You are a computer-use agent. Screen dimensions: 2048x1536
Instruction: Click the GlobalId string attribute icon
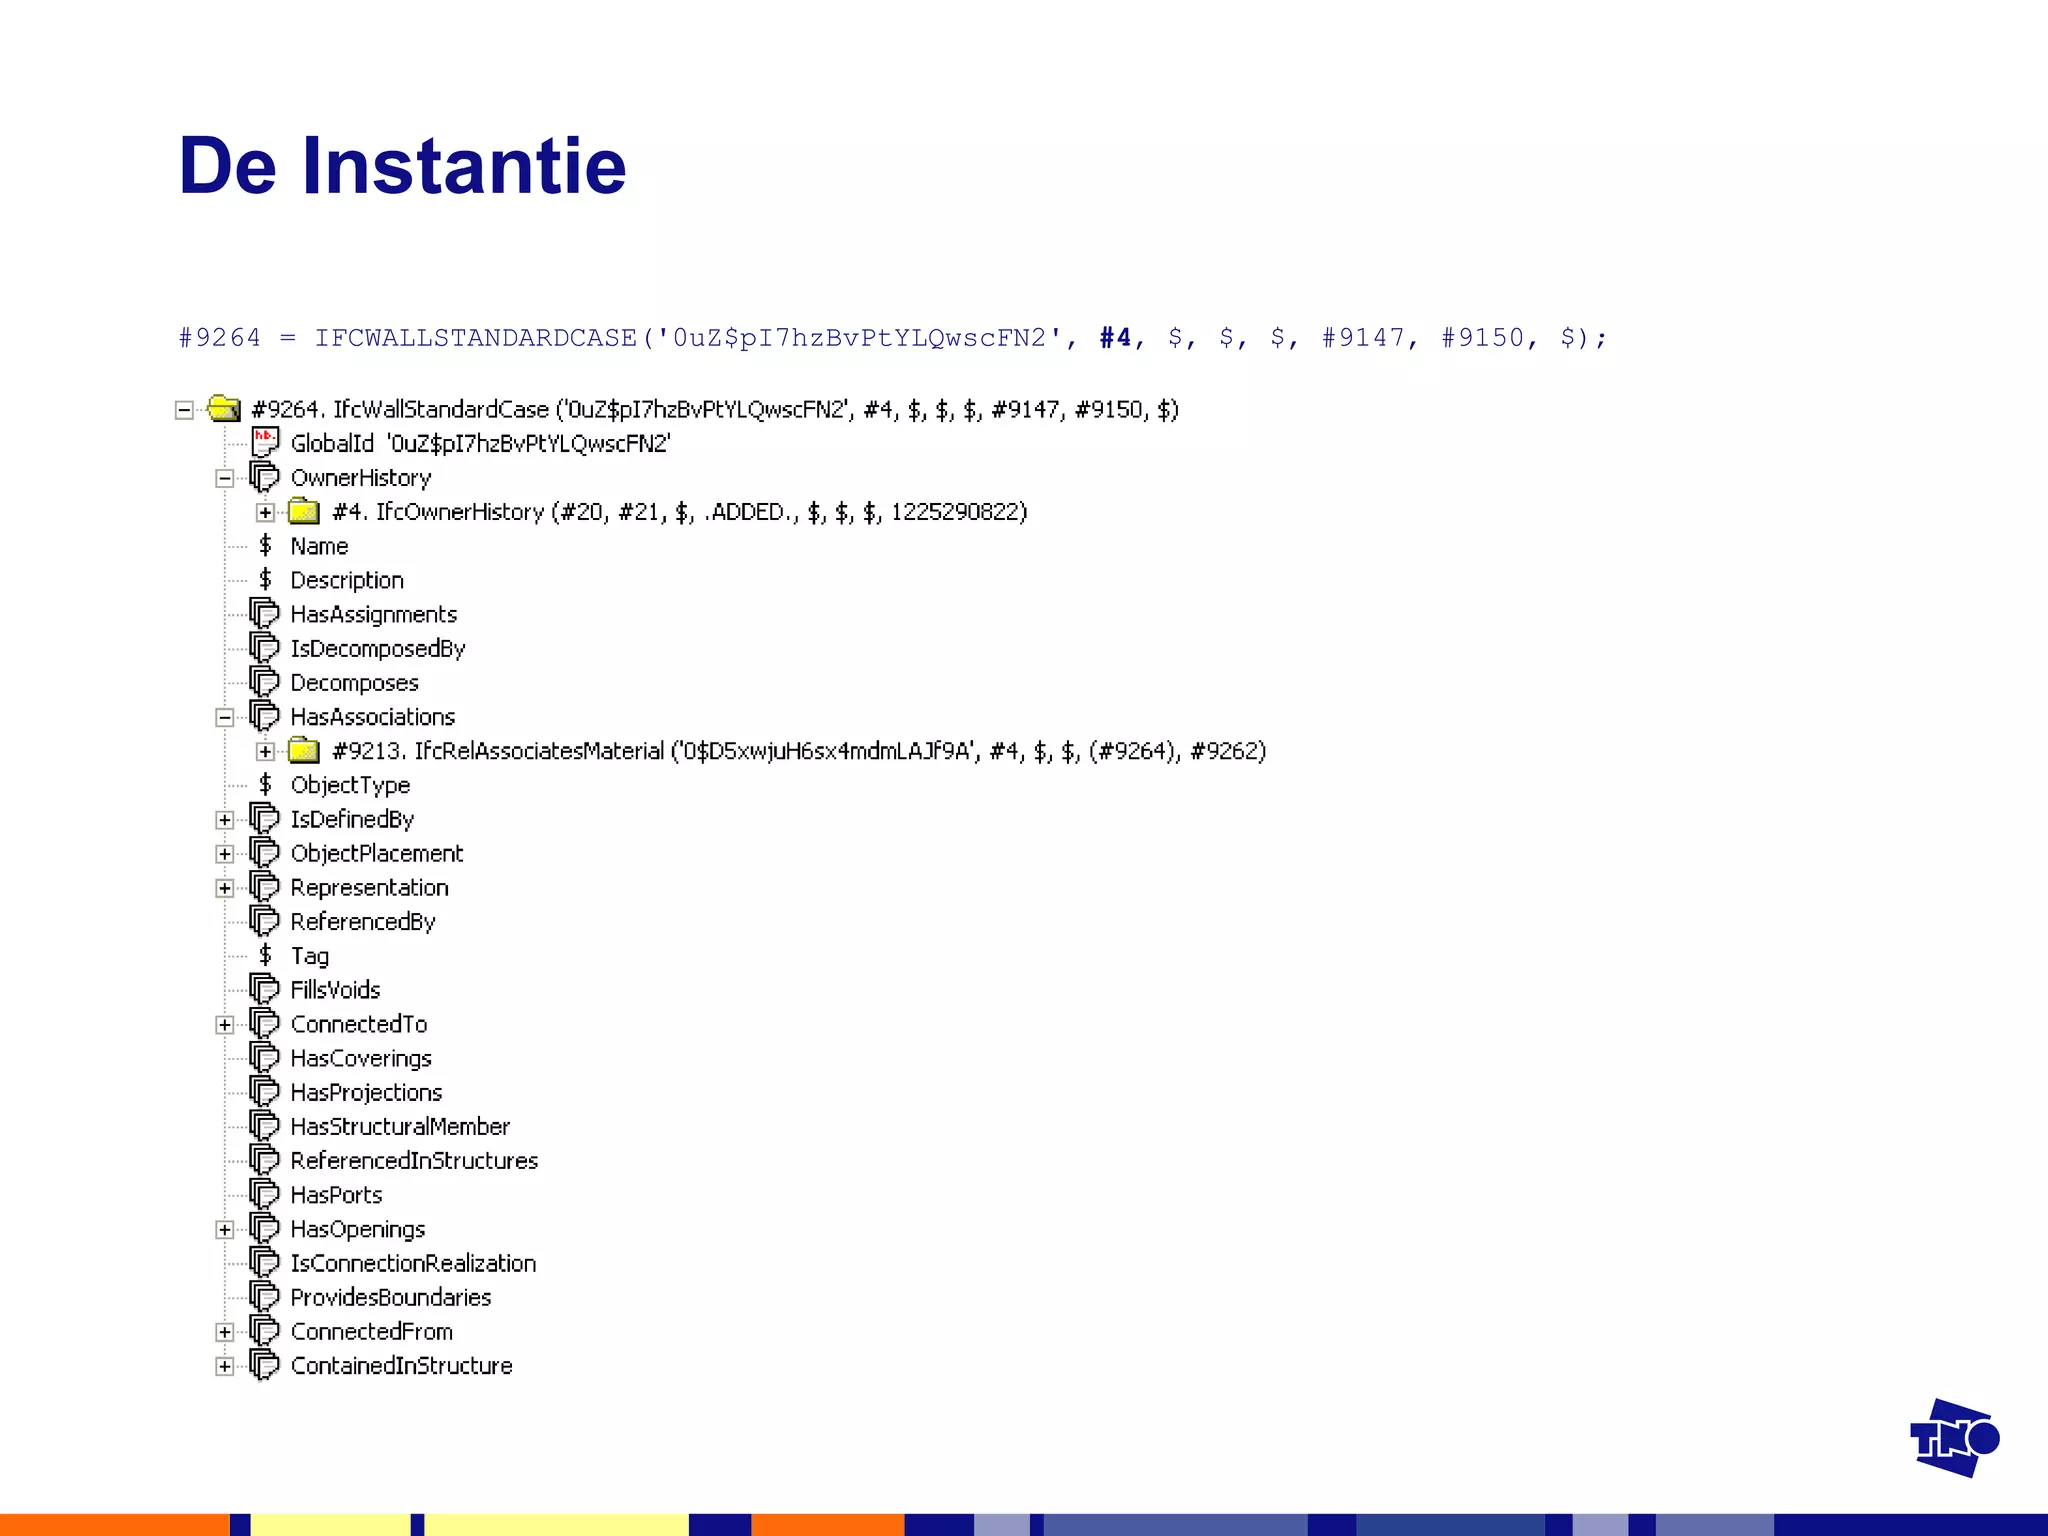click(x=265, y=442)
